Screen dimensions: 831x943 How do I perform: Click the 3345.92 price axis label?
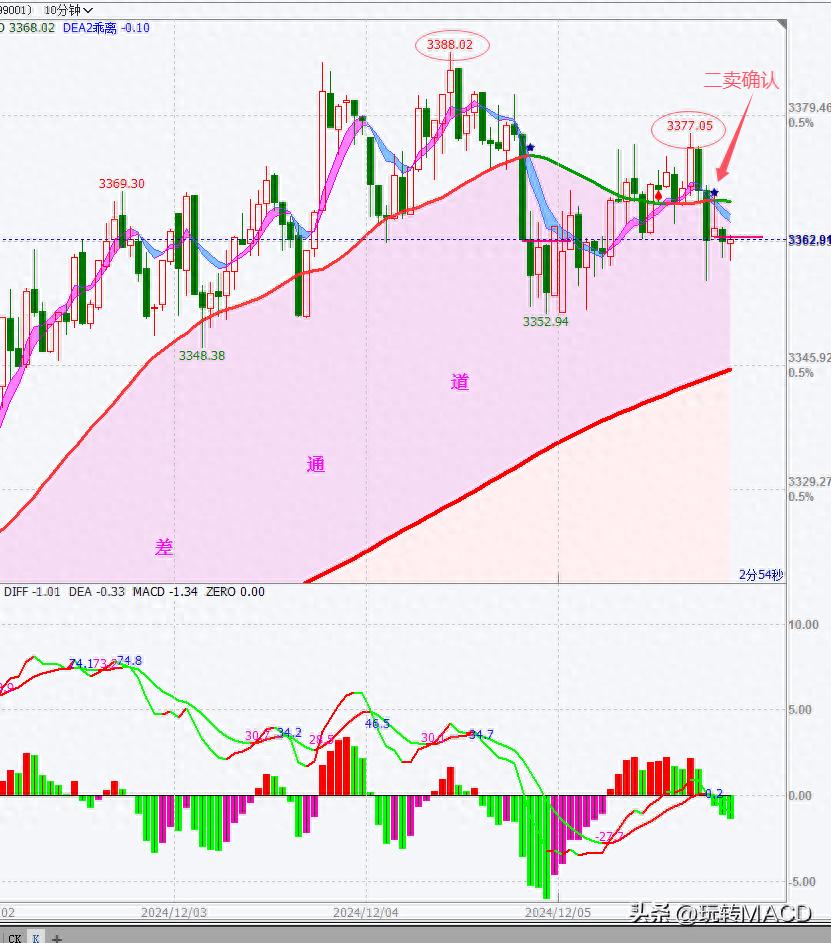[x=809, y=358]
